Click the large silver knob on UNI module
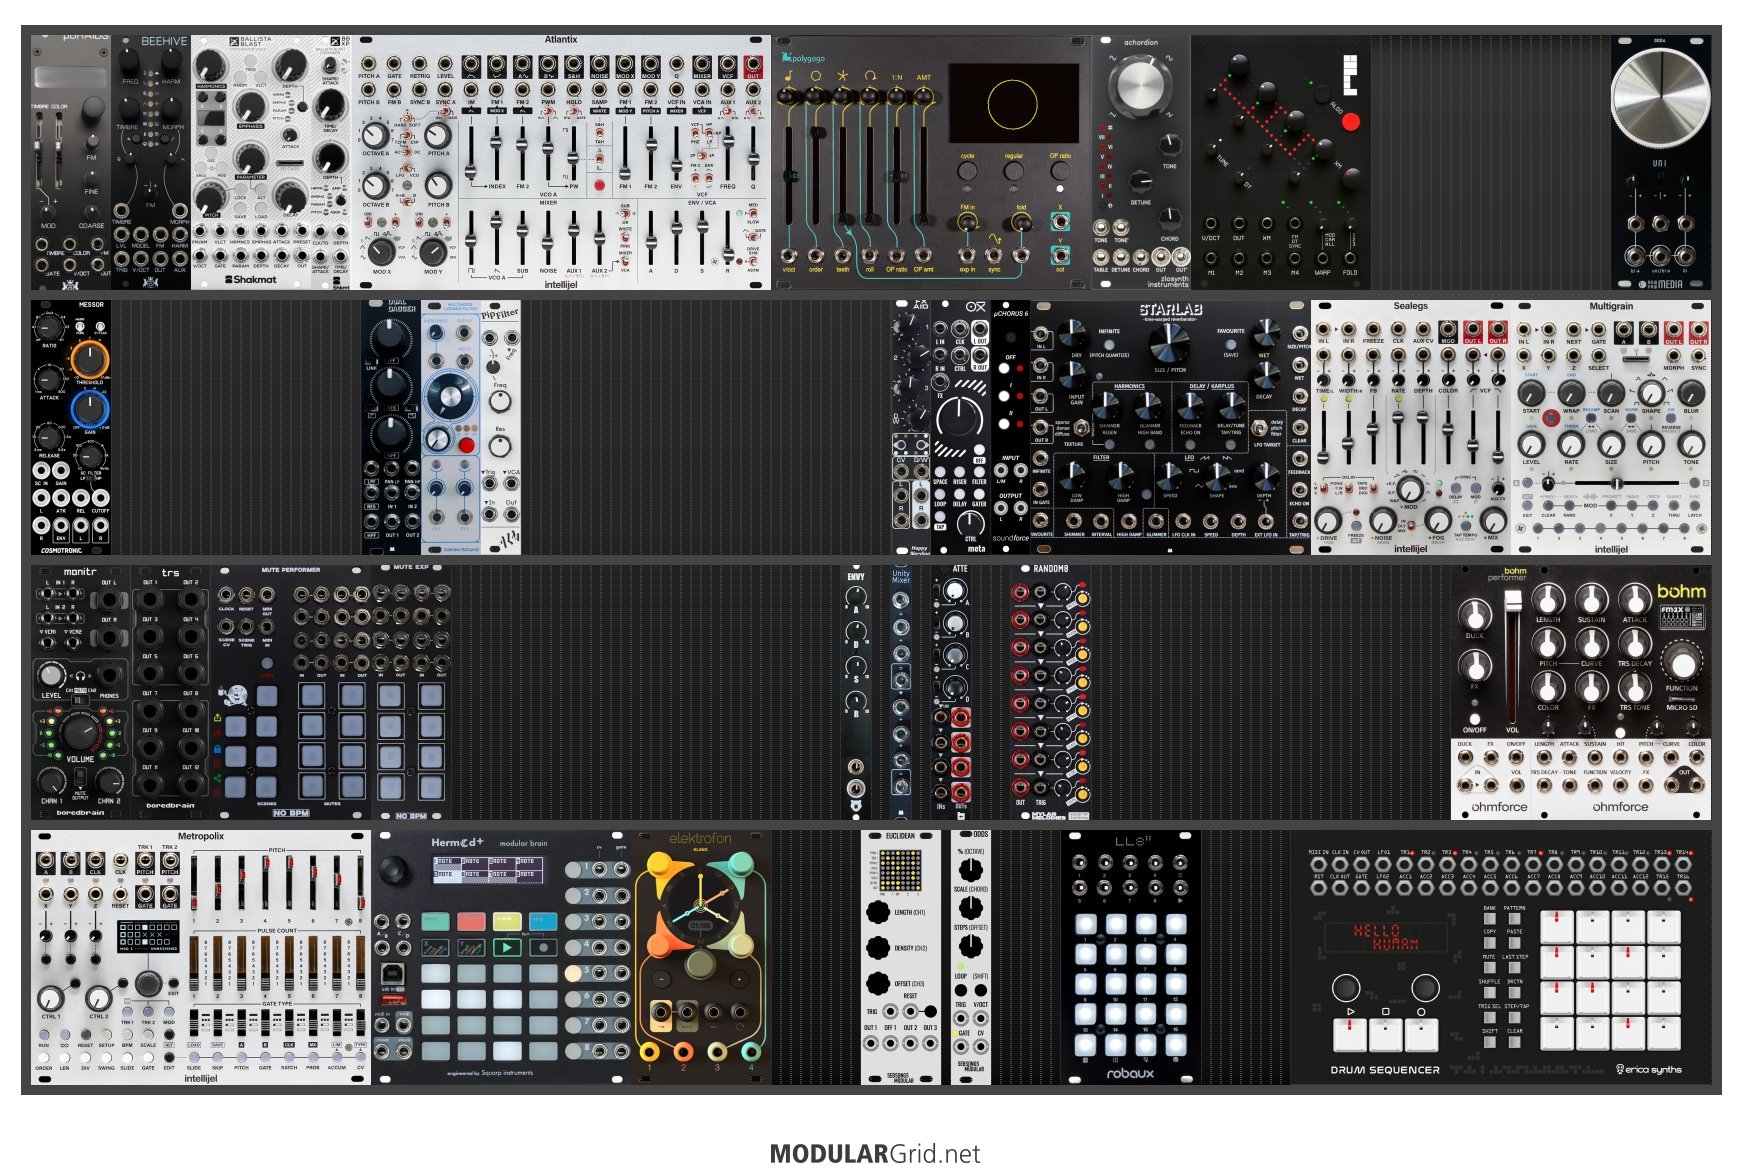The width and height of the screenshot is (1752, 1175). (1660, 98)
